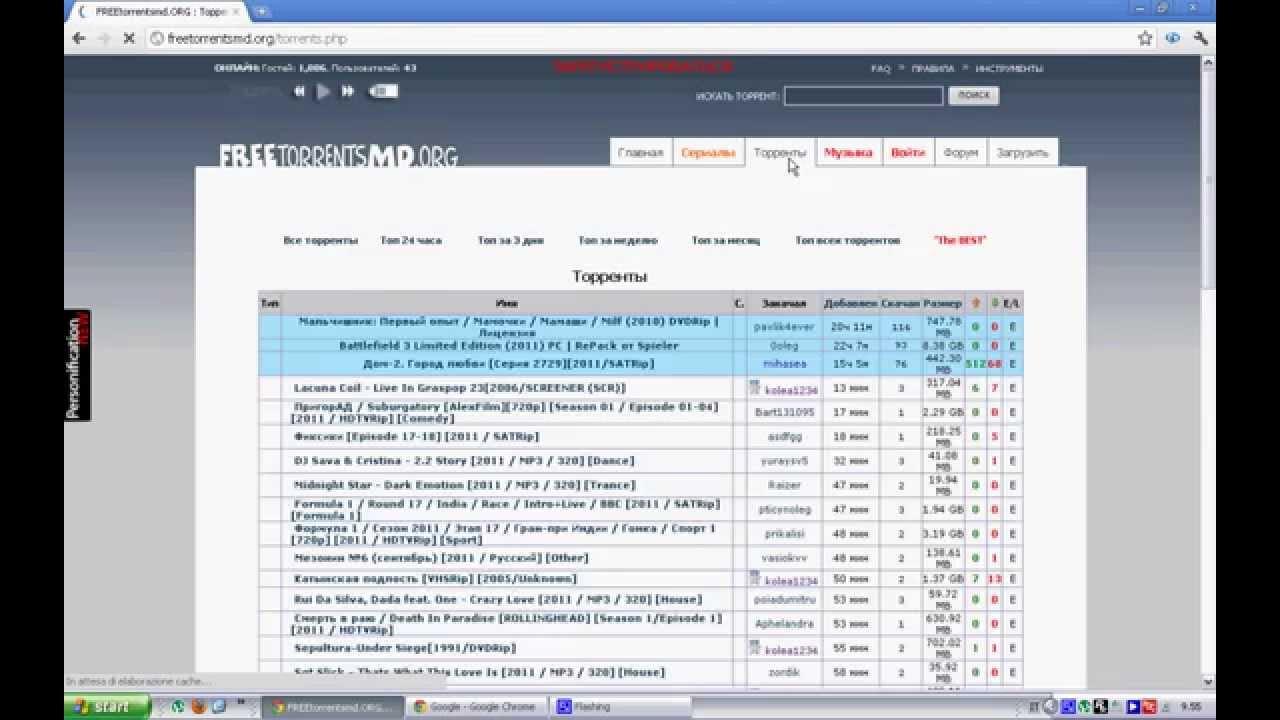This screenshot has width=1280, height=720.
Task: Open the Музыка tab
Action: (848, 153)
